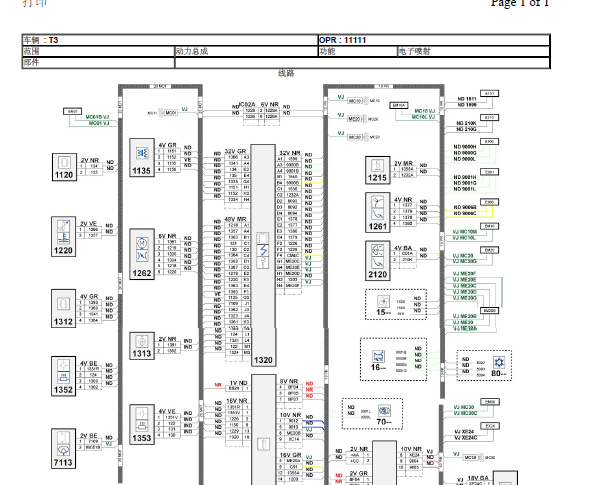
Task: Select the 1135 component symbol
Action: [142, 158]
